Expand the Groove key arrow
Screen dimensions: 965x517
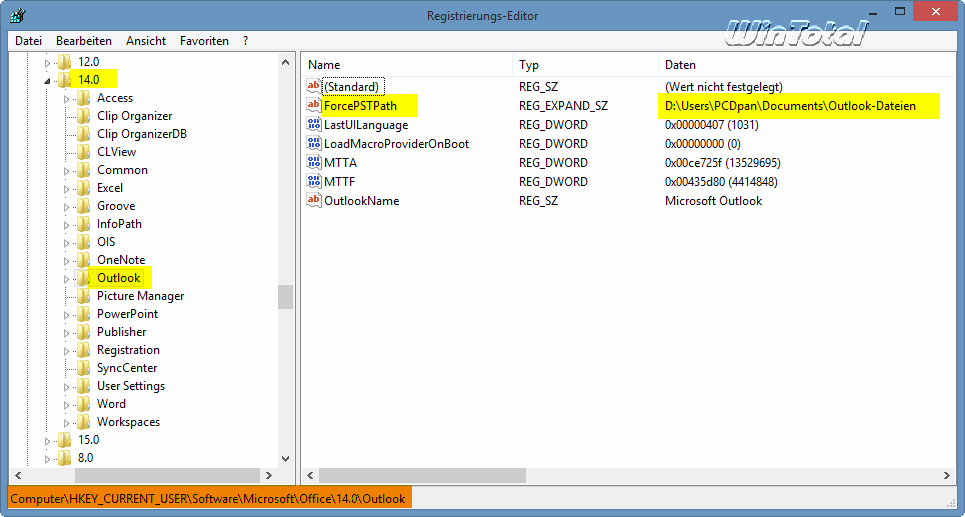coord(66,206)
